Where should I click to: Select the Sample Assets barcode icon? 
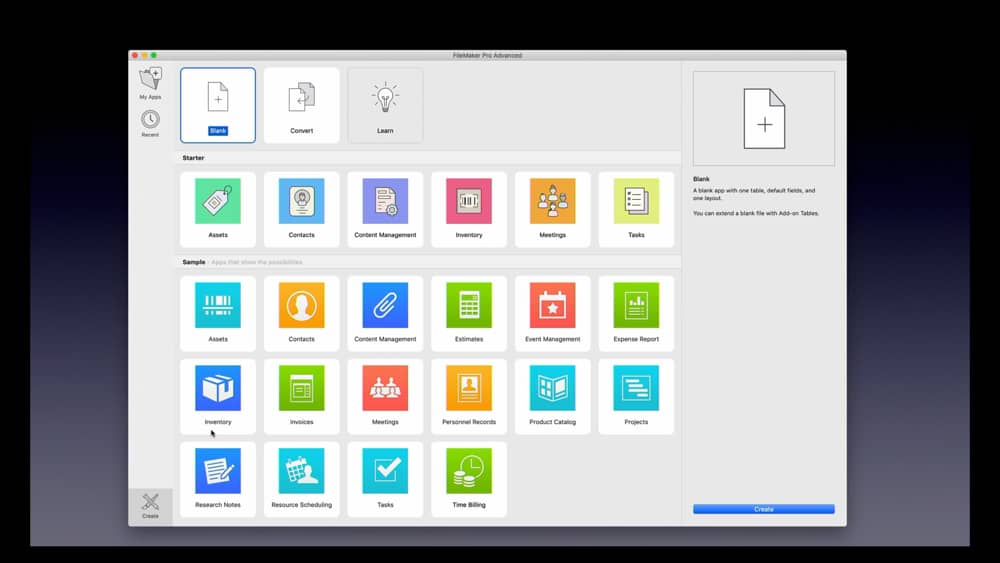tap(218, 305)
